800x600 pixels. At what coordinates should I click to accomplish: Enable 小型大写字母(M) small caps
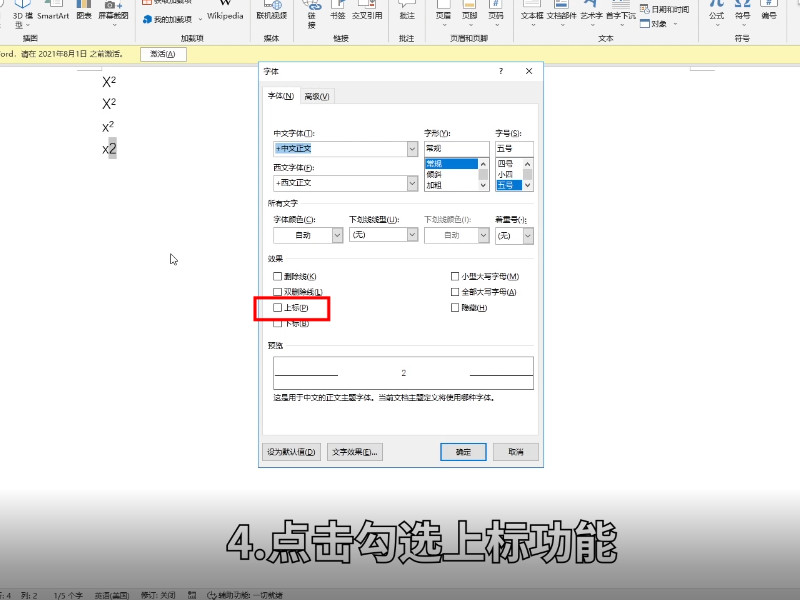point(455,276)
